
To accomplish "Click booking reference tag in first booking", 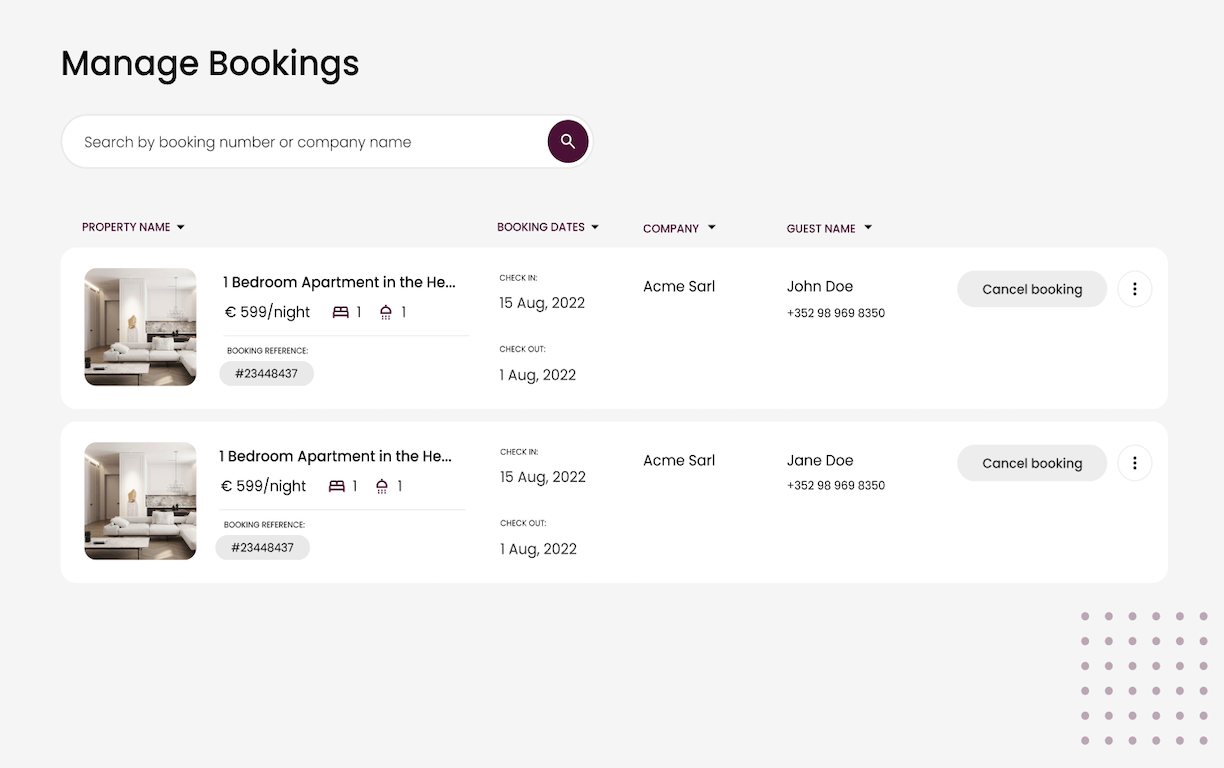I will coord(266,374).
